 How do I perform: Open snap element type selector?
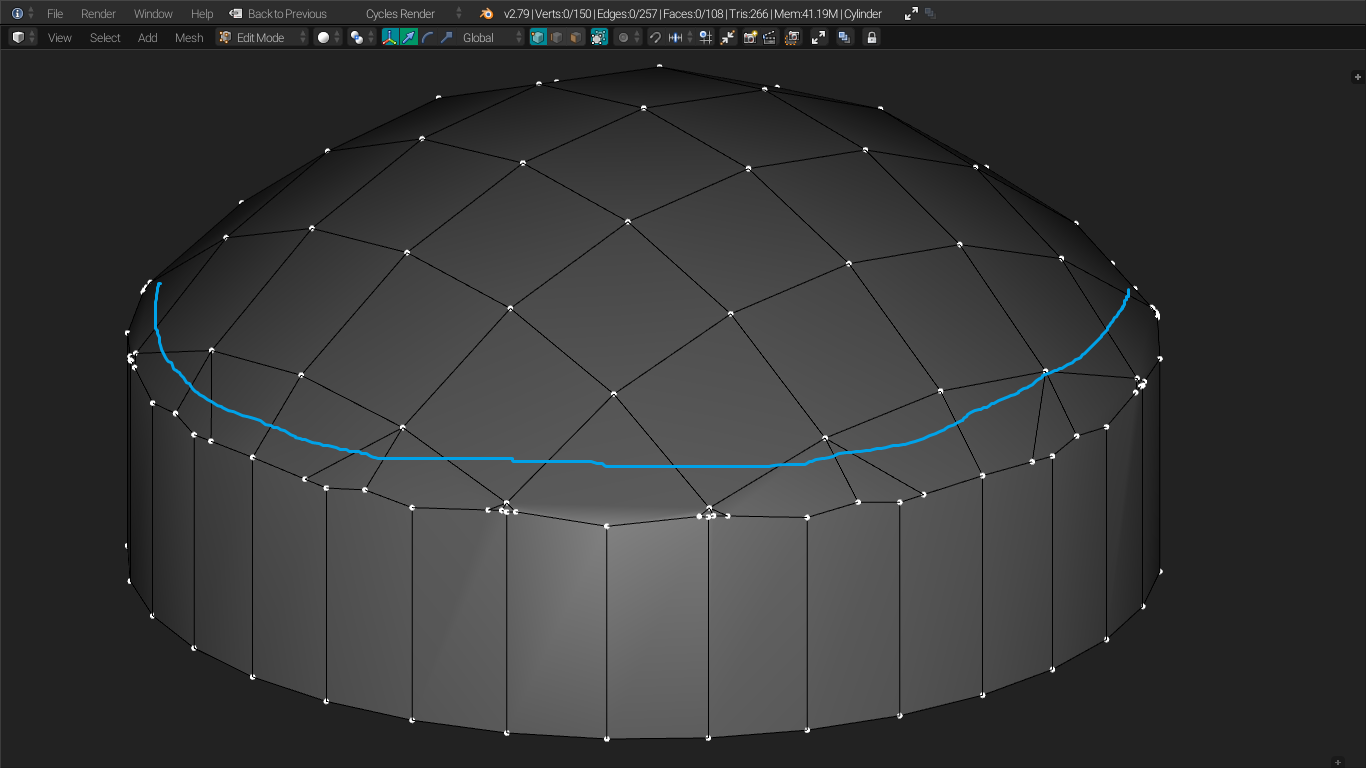(681, 37)
